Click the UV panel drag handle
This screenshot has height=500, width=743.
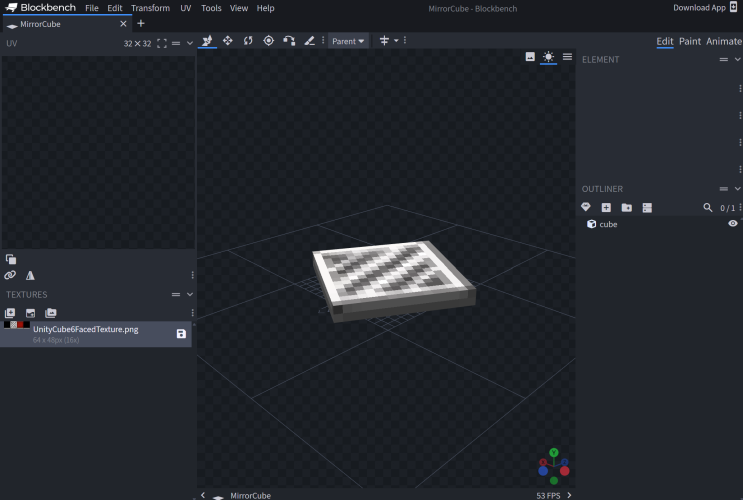tap(176, 44)
